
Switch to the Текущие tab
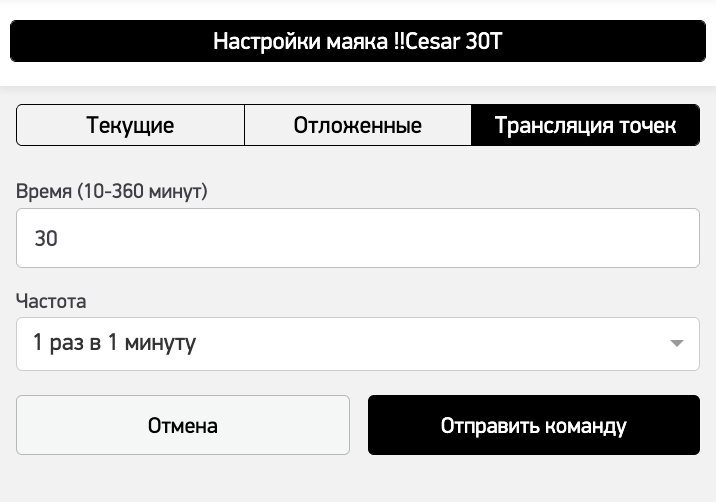(x=130, y=126)
